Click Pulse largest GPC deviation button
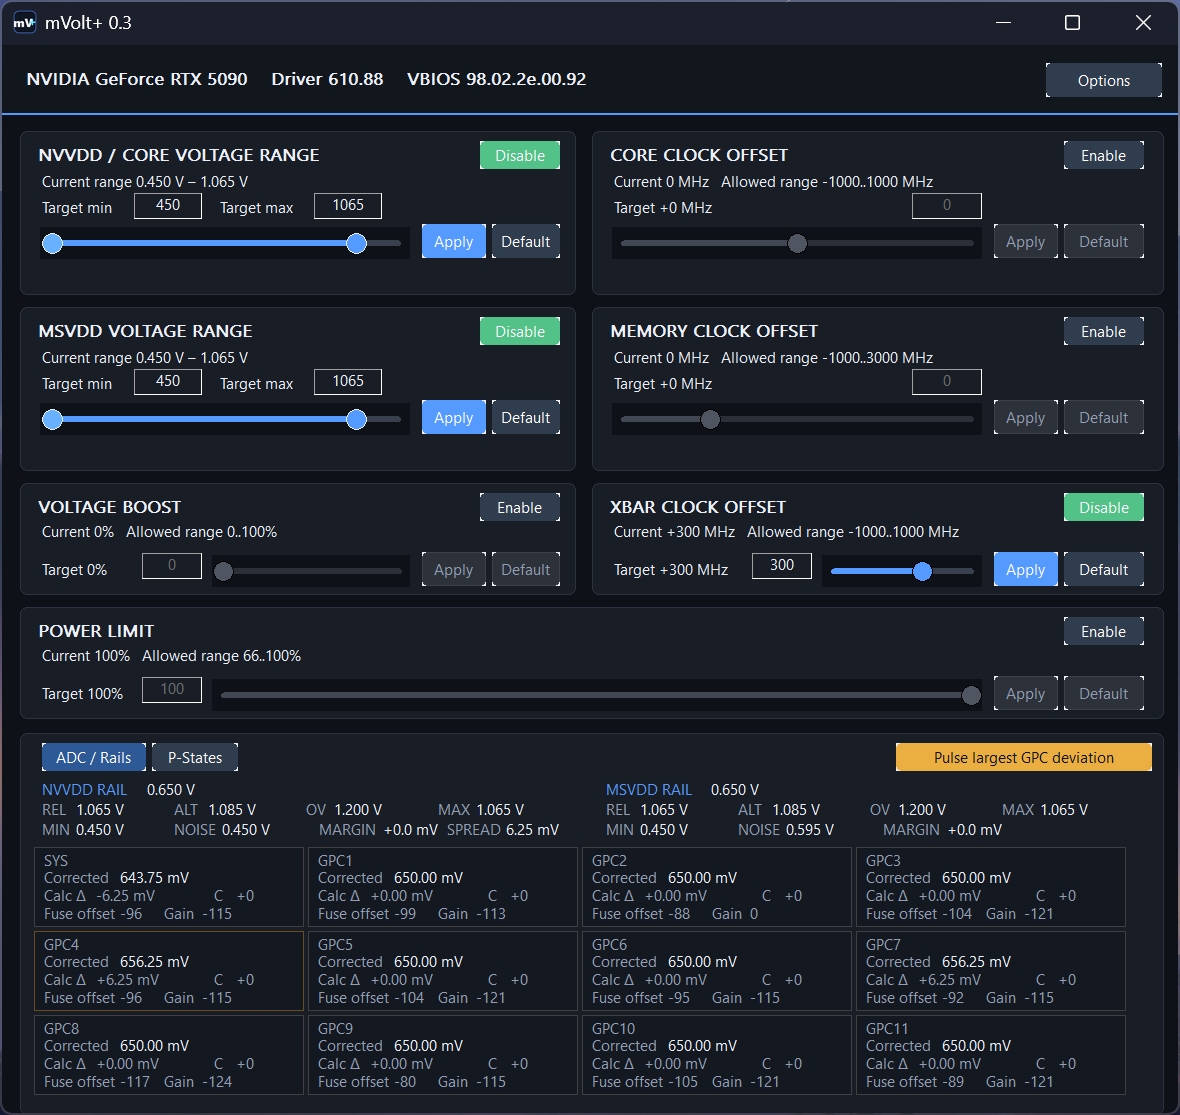This screenshot has width=1180, height=1115. click(1023, 757)
